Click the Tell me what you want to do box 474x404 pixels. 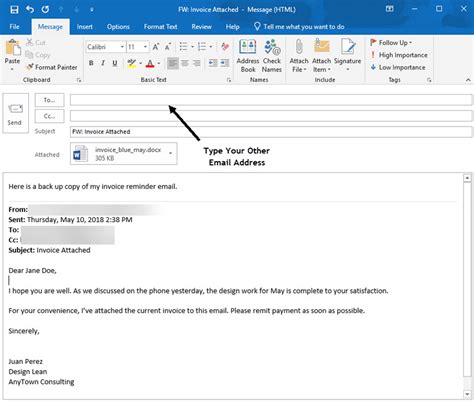click(299, 27)
